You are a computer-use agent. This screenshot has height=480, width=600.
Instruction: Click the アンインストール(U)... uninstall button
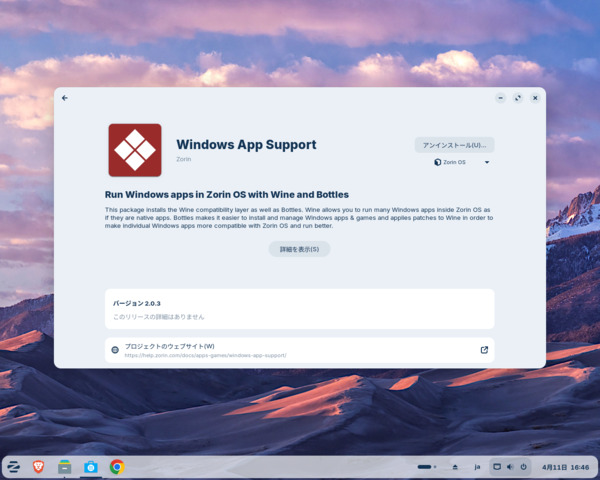[x=454, y=145]
